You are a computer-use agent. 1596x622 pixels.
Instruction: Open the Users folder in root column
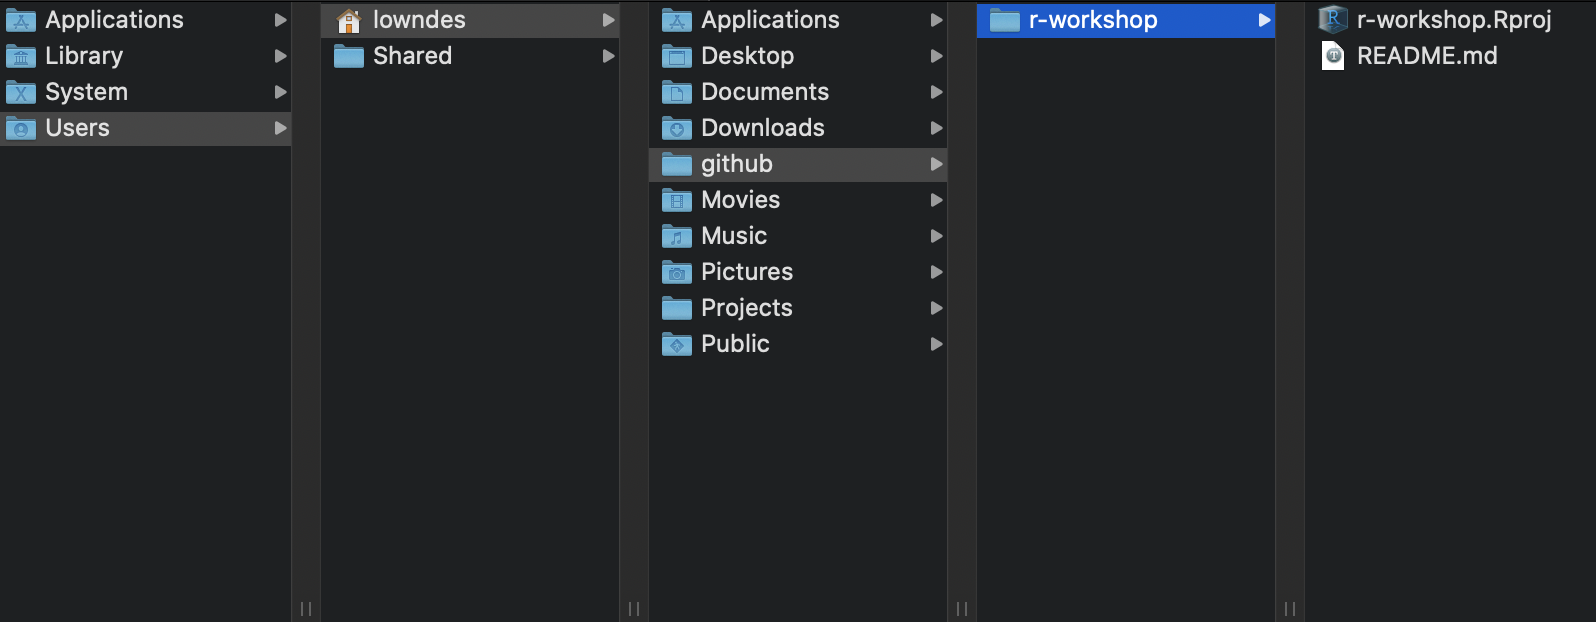(146, 128)
